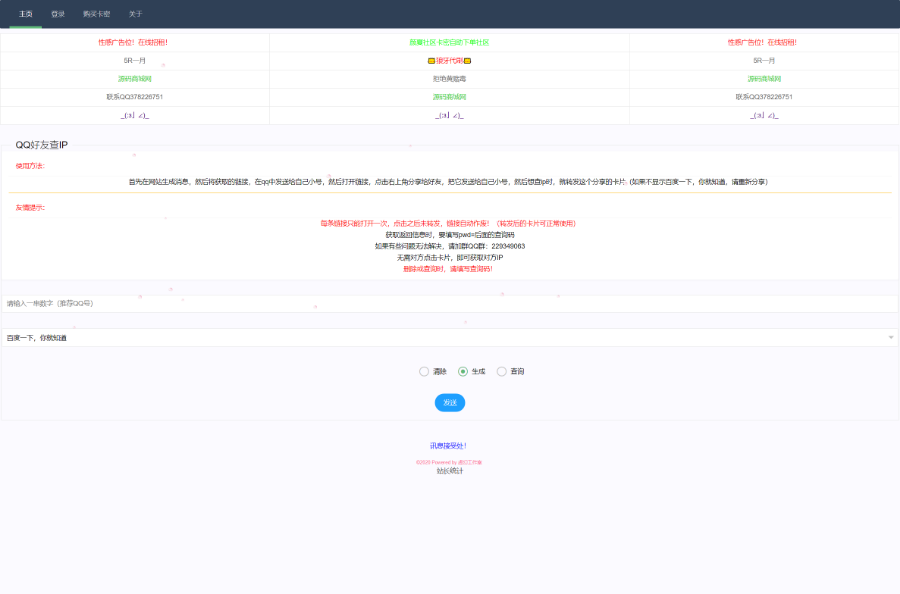The image size is (900, 594).
Task: Click the 强珍代刷 ad link
Action: coord(449,61)
